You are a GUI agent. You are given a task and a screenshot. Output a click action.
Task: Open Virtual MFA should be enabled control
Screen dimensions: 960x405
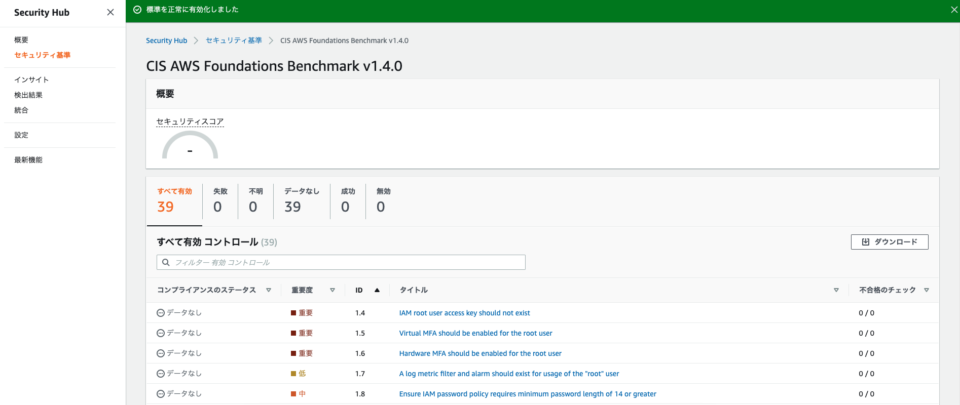point(476,333)
